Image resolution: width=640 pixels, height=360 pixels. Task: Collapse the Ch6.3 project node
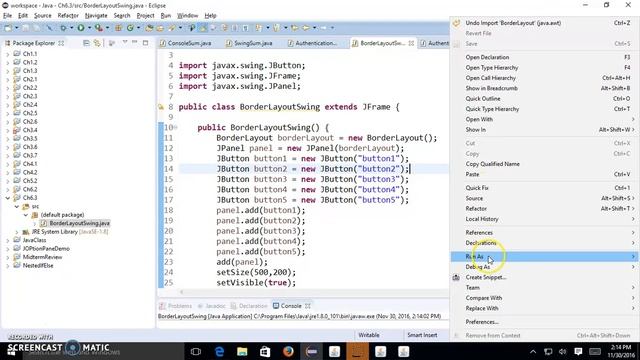[x=7, y=198]
